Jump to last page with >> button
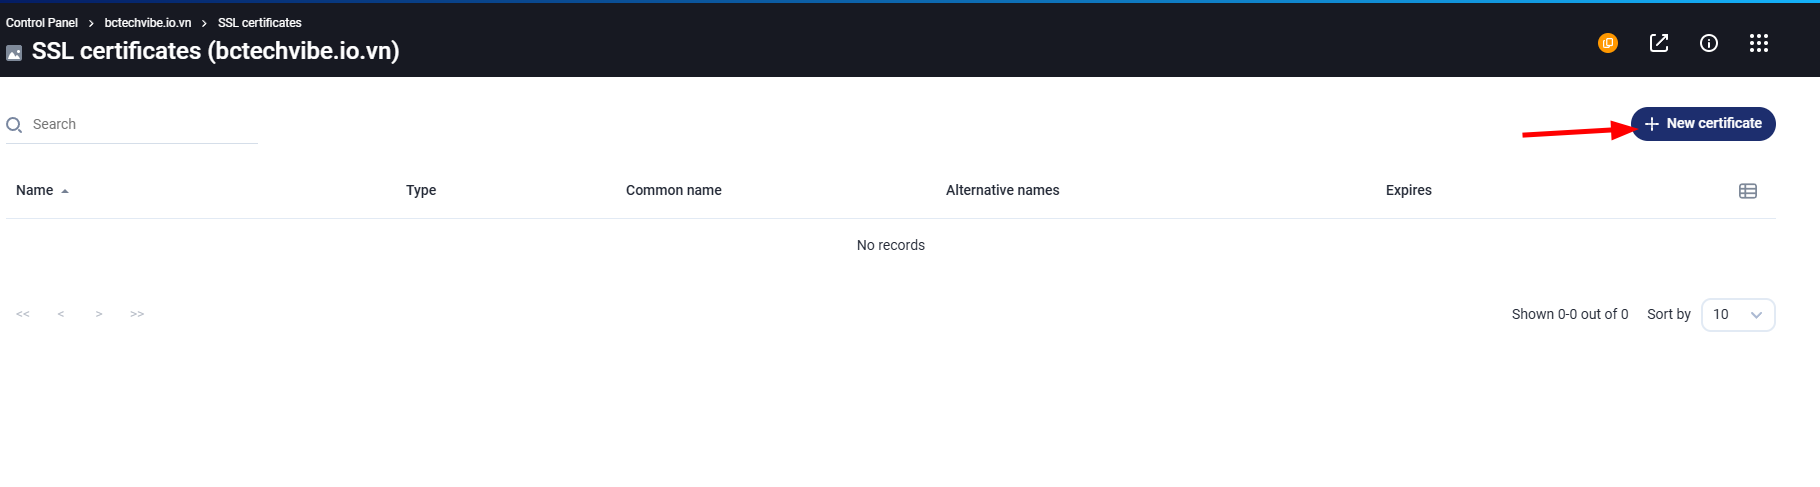The height and width of the screenshot is (487, 1820). point(137,314)
